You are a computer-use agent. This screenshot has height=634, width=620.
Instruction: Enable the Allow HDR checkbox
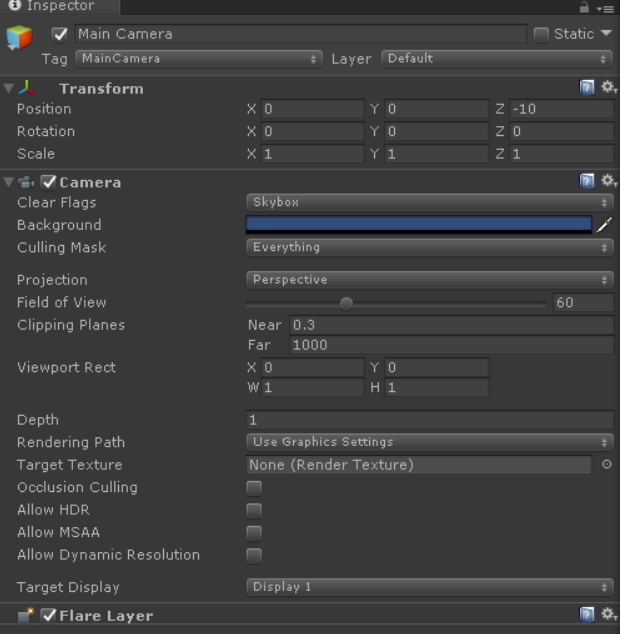click(254, 510)
